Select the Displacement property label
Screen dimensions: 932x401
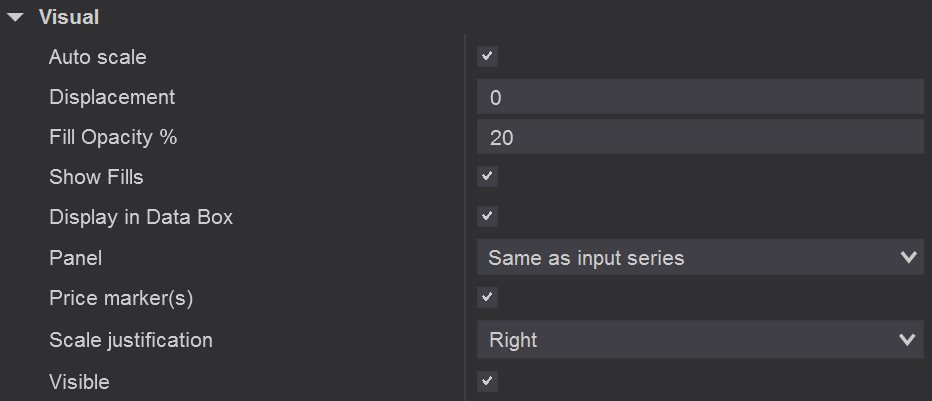112,97
